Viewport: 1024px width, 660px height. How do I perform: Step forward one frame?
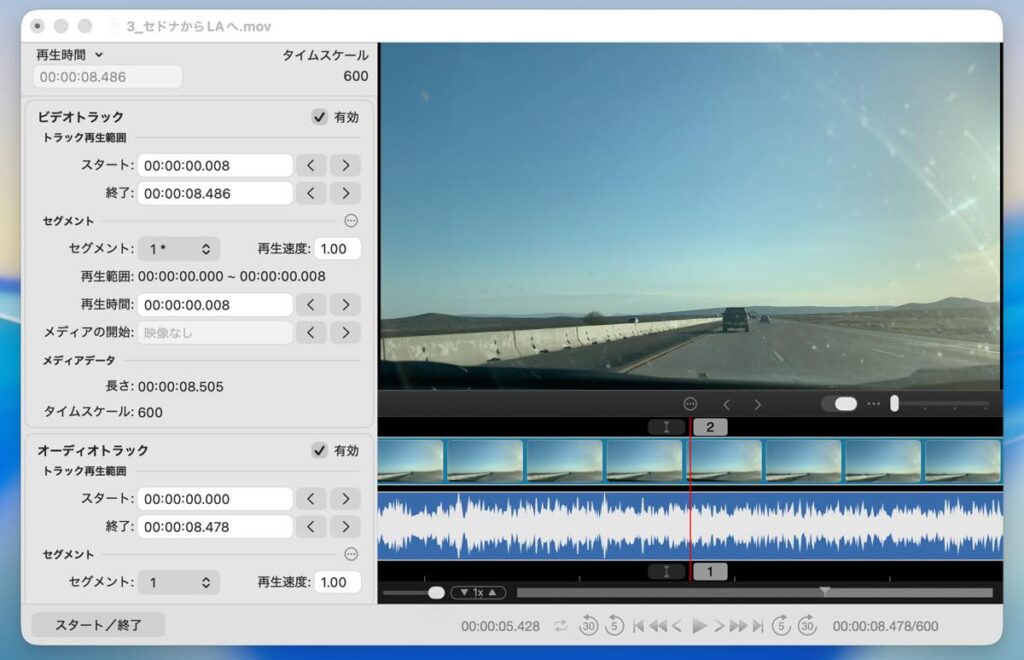[x=719, y=626]
